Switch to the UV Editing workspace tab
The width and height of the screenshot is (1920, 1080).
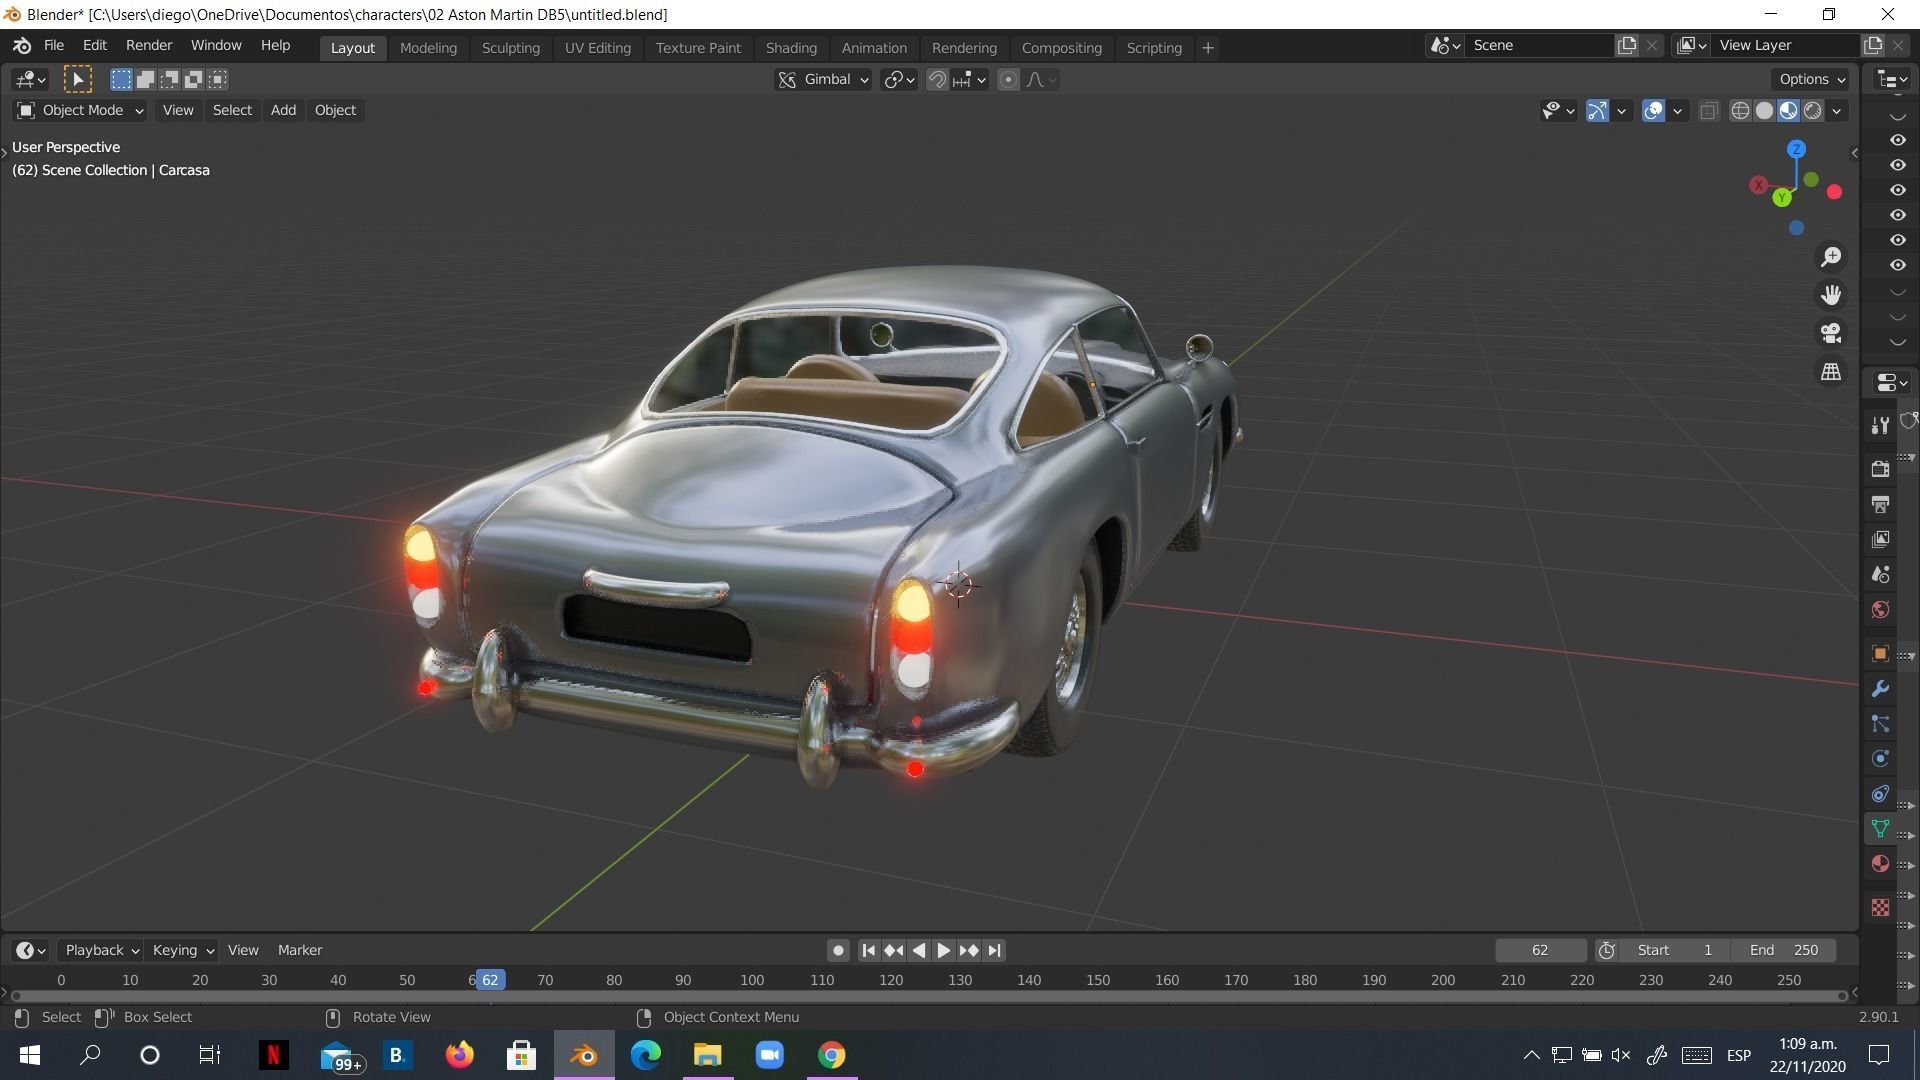click(597, 47)
